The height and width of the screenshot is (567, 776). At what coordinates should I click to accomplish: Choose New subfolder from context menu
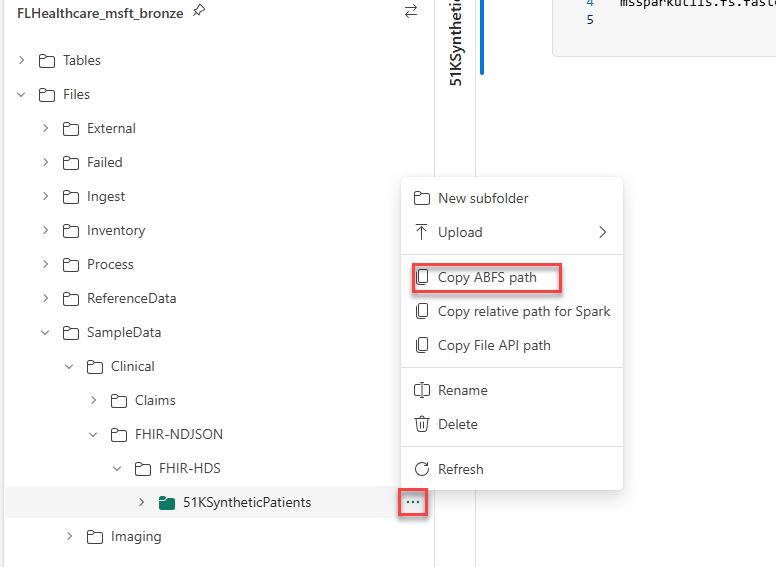tap(512, 198)
